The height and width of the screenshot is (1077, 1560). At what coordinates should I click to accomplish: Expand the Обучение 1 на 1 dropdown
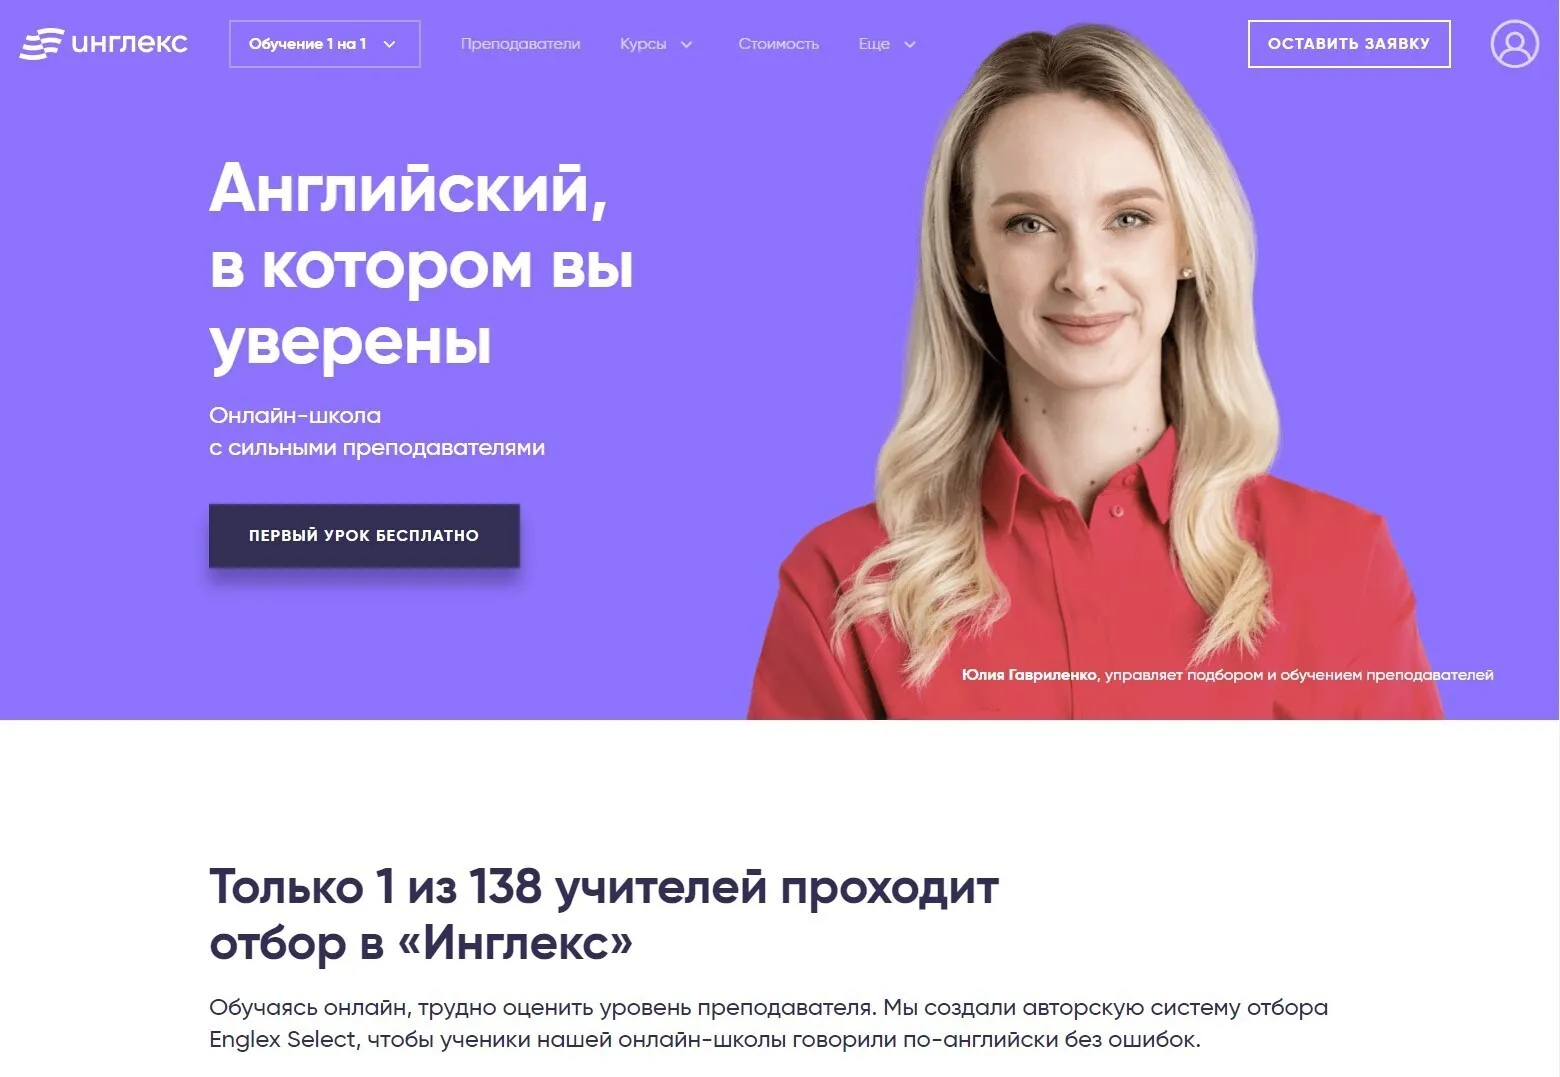[x=324, y=44]
